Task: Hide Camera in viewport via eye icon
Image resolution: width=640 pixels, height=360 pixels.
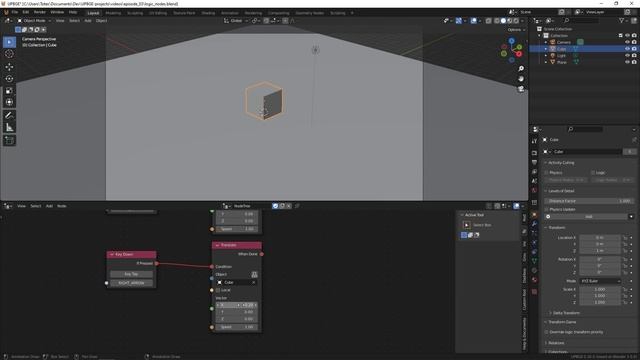Action: click(x=627, y=42)
